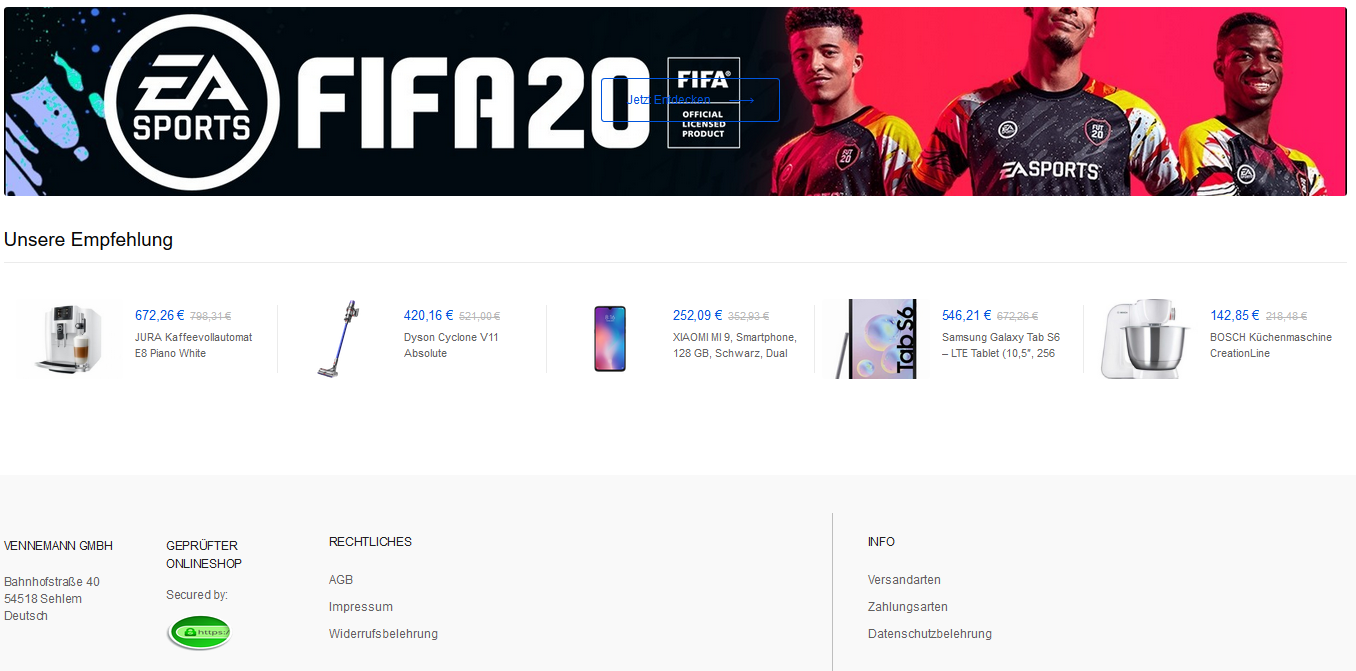Go to BOSCH Küchenmaschine CreationLine title
1356x671 pixels.
coord(1271,345)
